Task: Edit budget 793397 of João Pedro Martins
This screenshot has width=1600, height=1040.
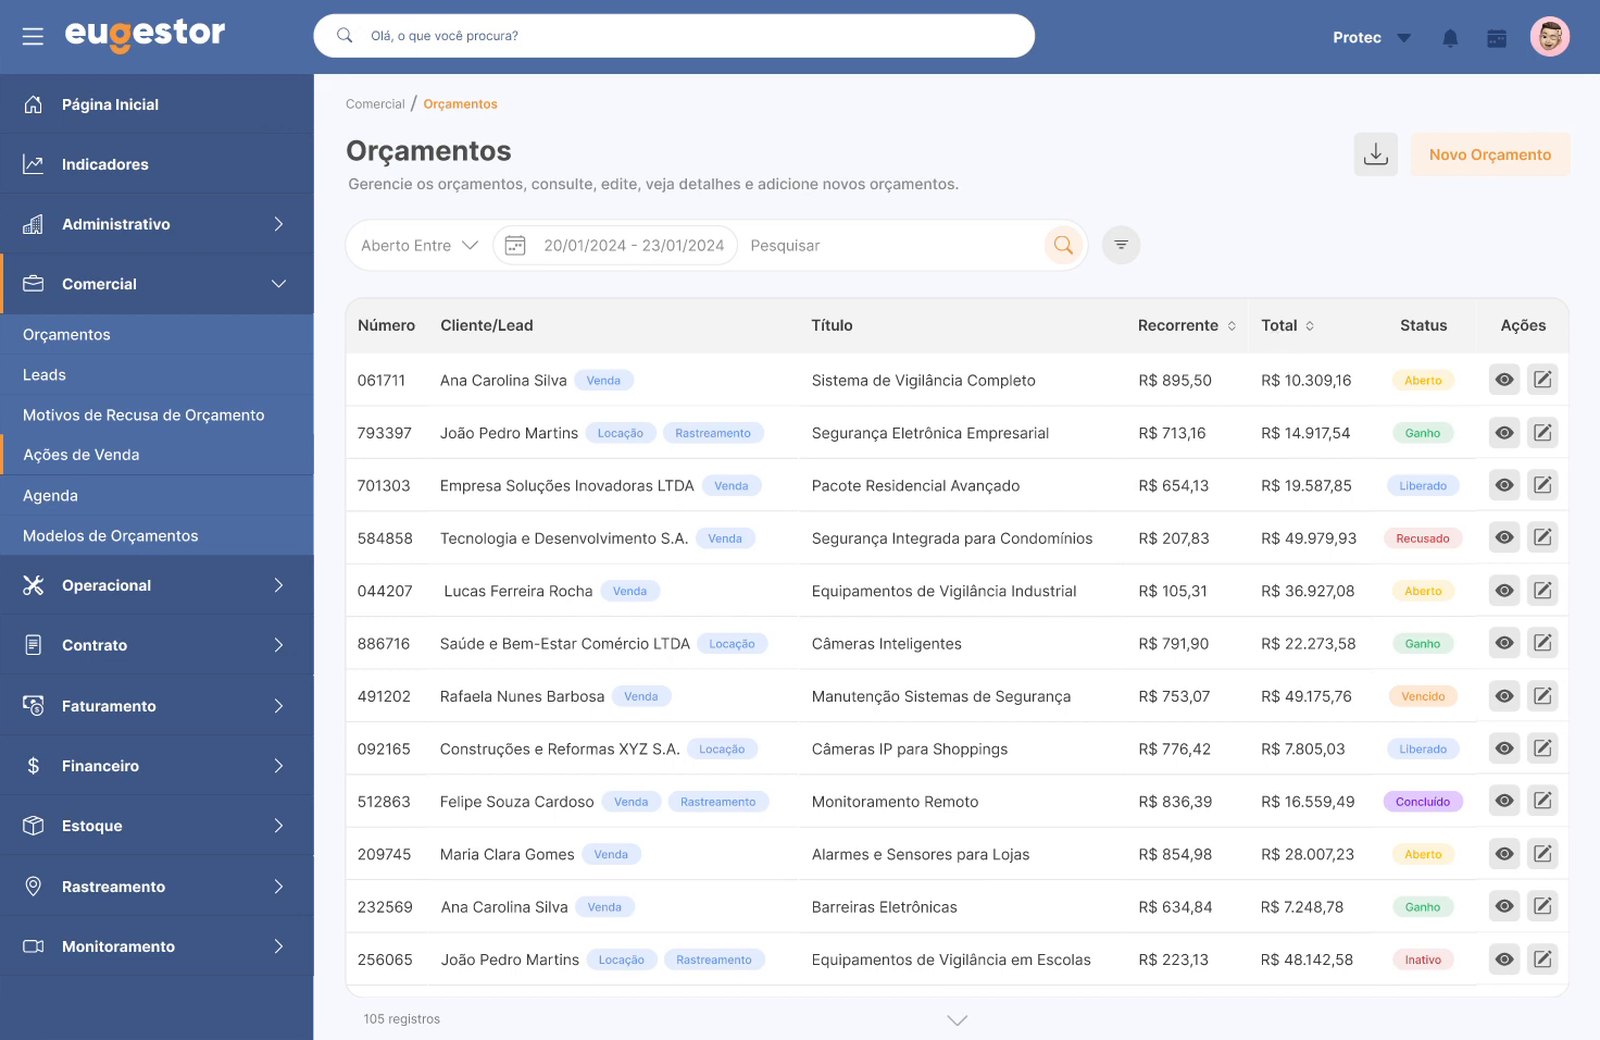Action: [x=1543, y=433]
